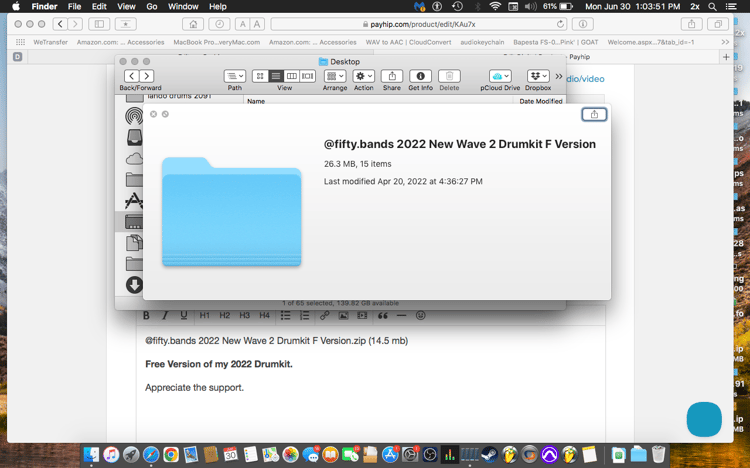This screenshot has width=750, height=468.
Task: Share the Quick Look previewed folder
Action: (x=594, y=114)
